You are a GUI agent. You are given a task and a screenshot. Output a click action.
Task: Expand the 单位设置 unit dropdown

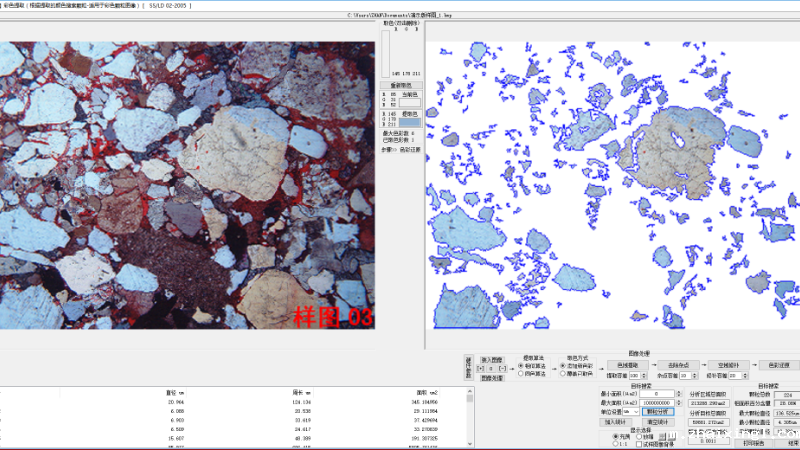coord(634,411)
